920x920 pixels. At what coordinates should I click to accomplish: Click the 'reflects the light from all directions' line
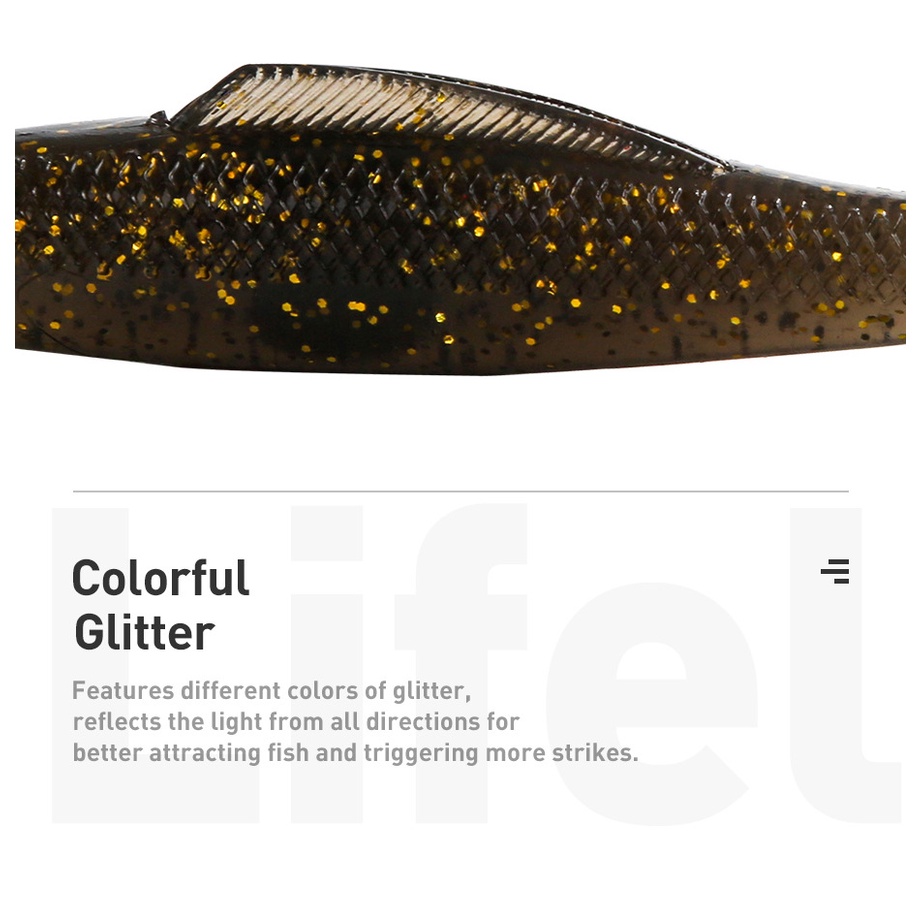coord(296,722)
